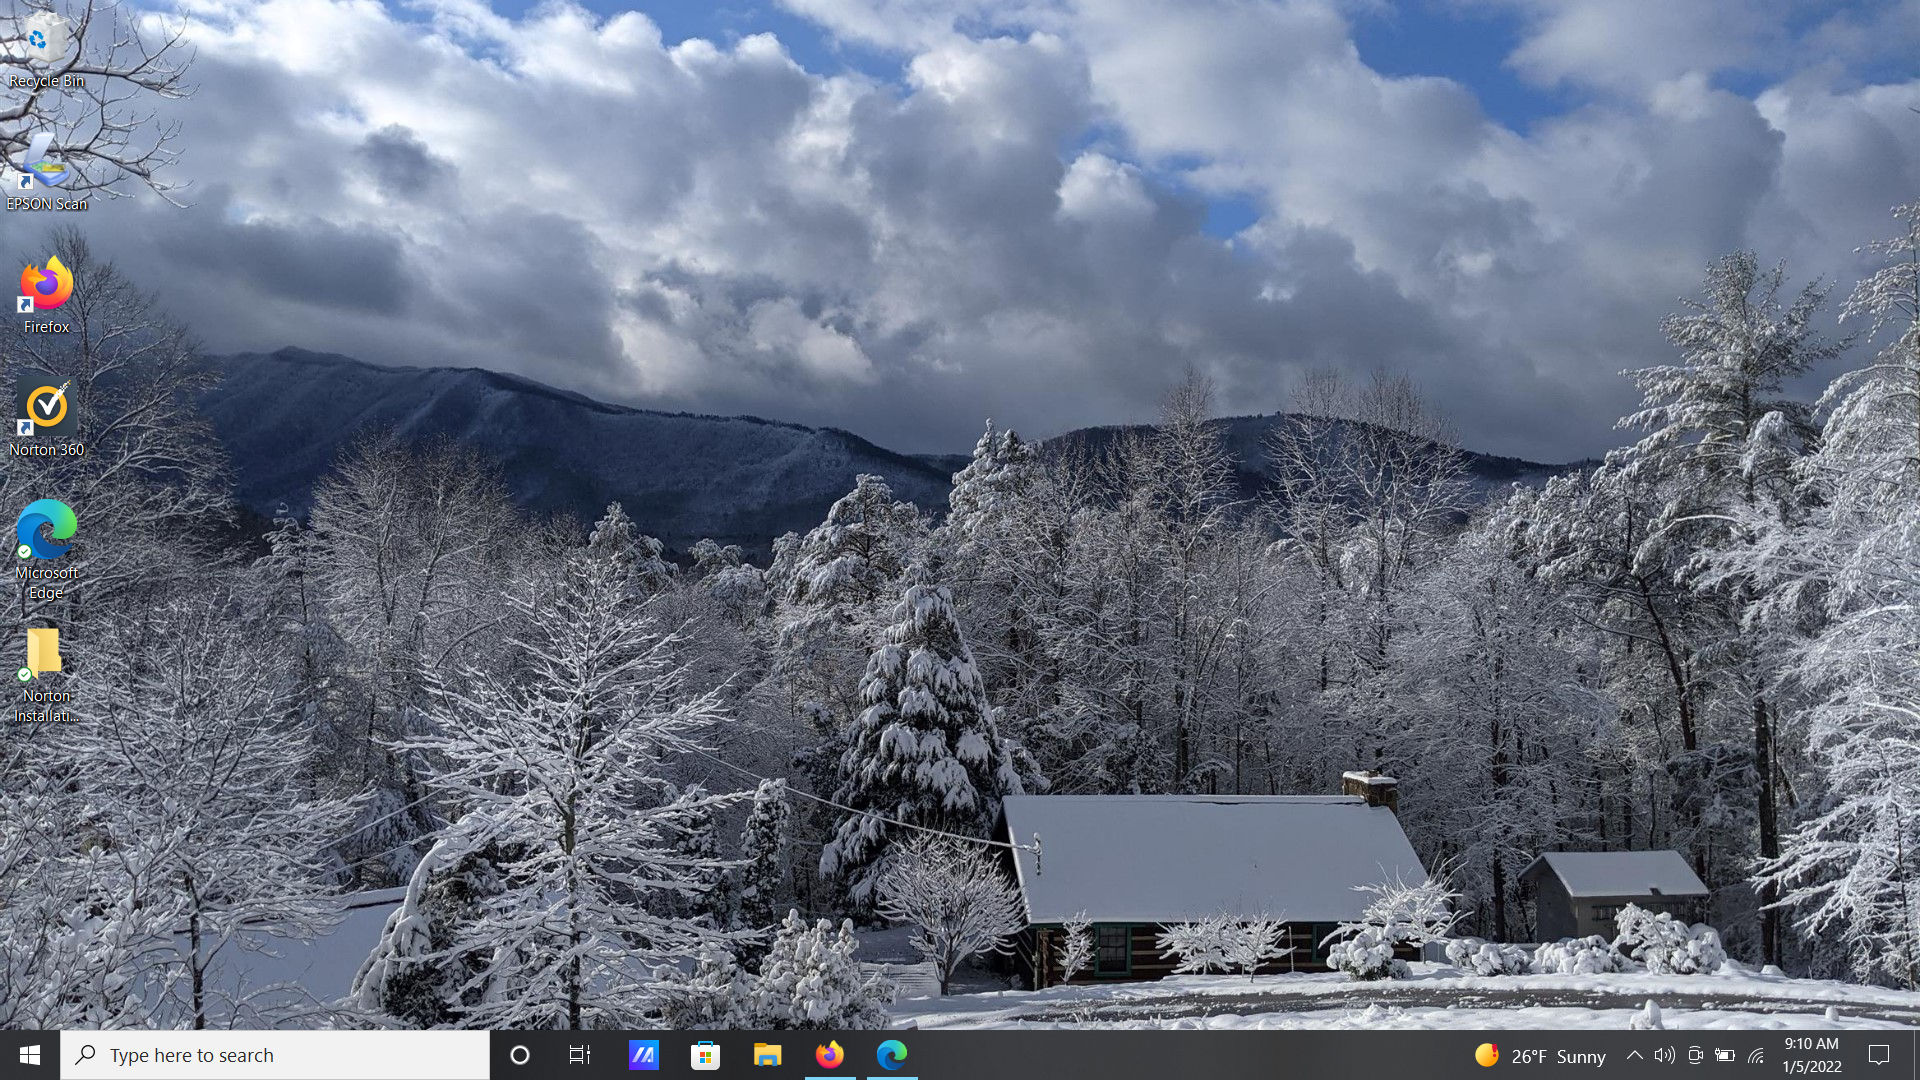
Task: Switch to Firefox on the taskbar
Action: coord(829,1055)
